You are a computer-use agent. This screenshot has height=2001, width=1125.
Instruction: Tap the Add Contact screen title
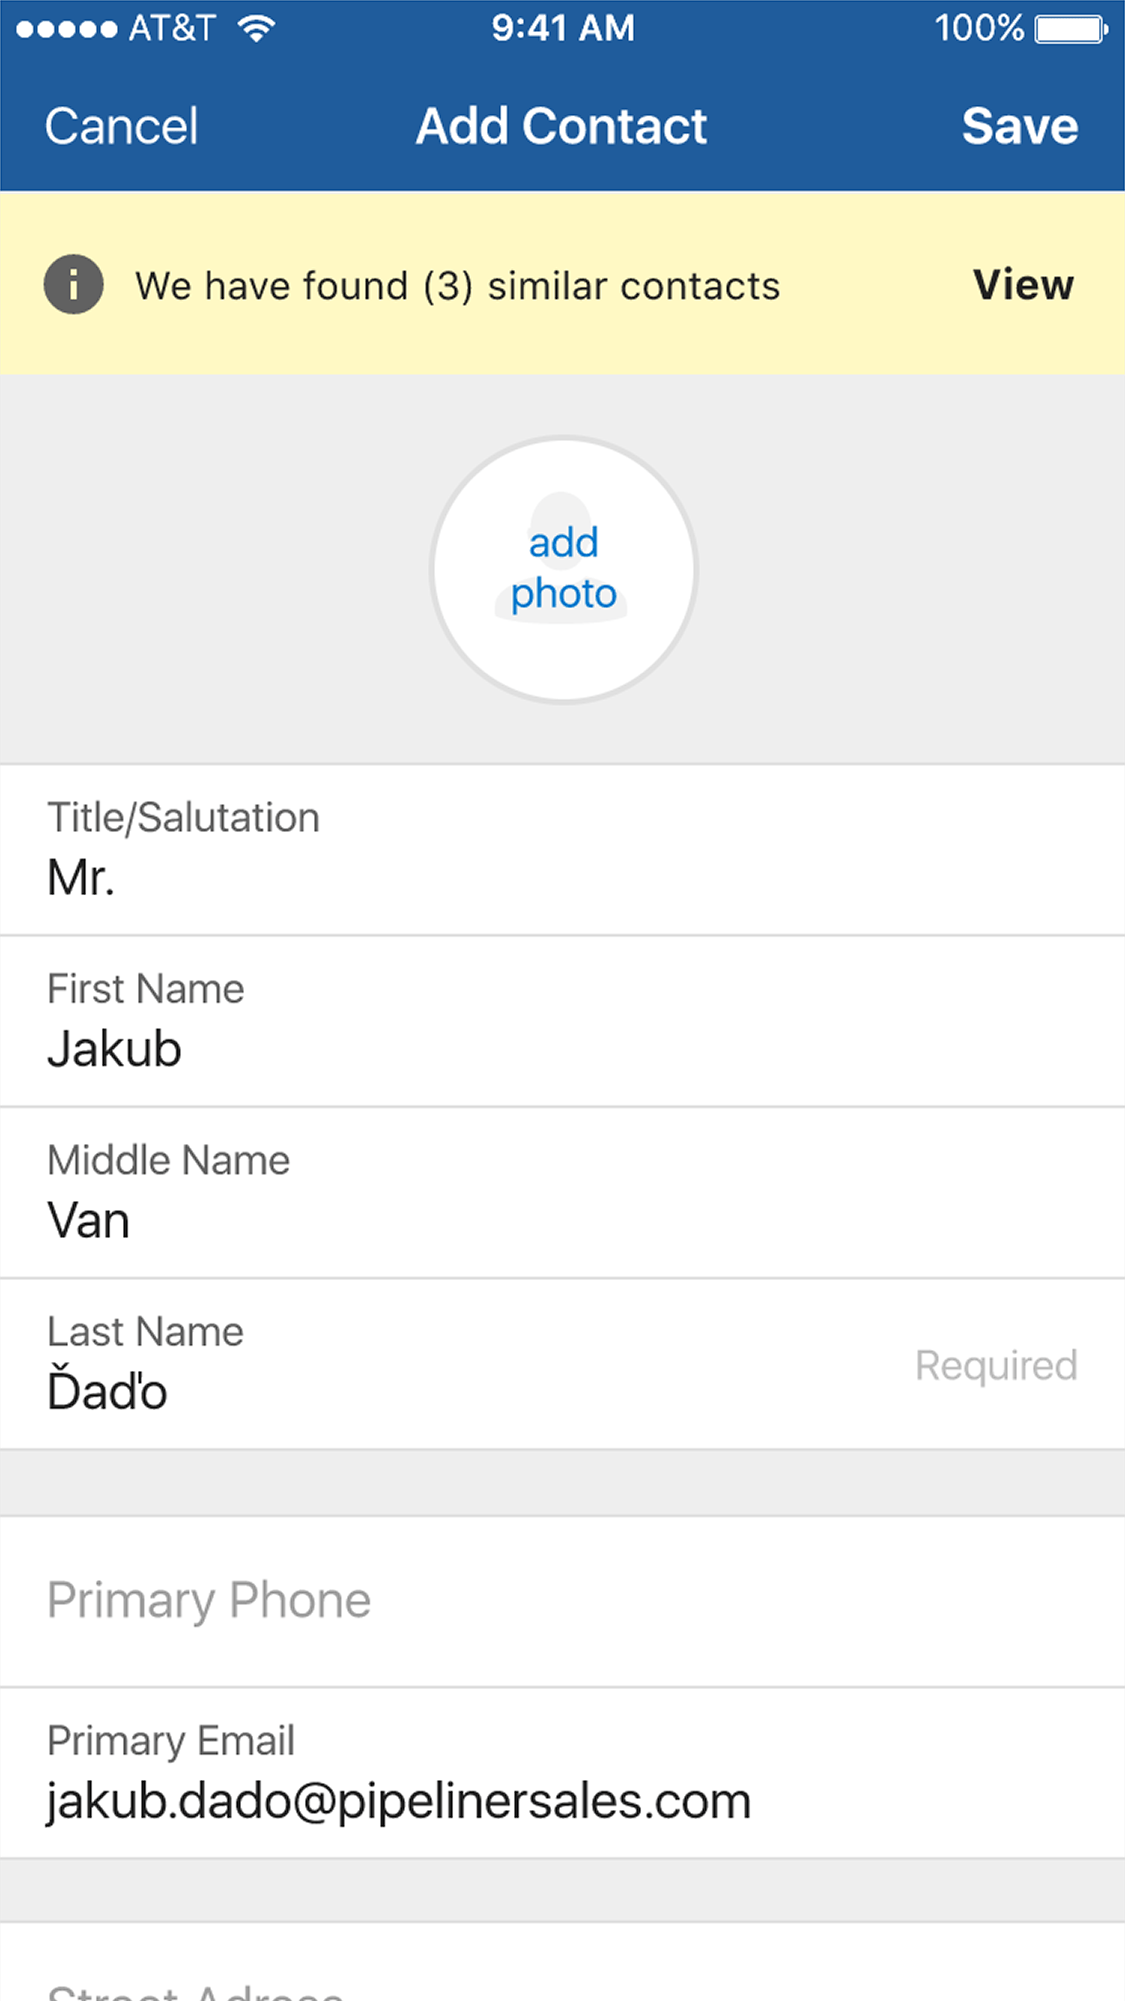tap(561, 126)
